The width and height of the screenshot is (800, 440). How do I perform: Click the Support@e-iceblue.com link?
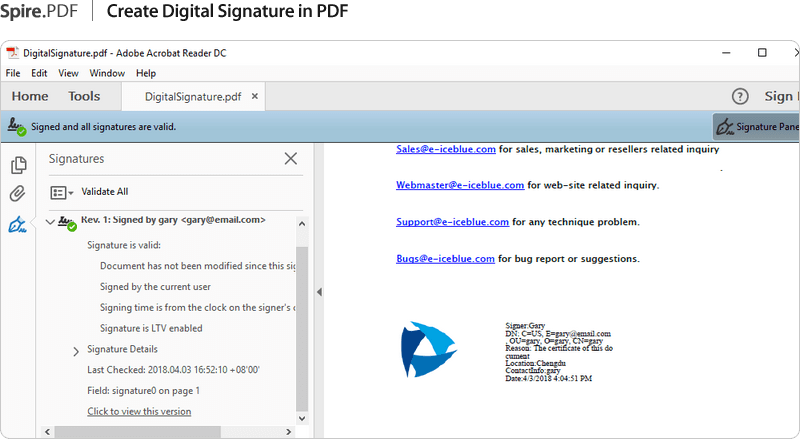[x=453, y=222]
